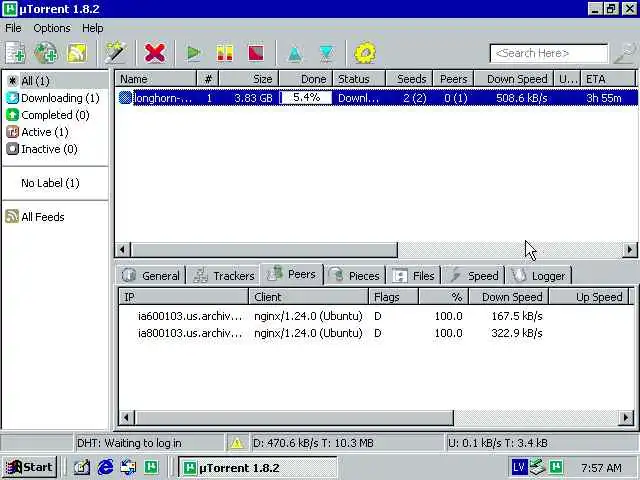Sort peers by IP column header

click(x=184, y=297)
